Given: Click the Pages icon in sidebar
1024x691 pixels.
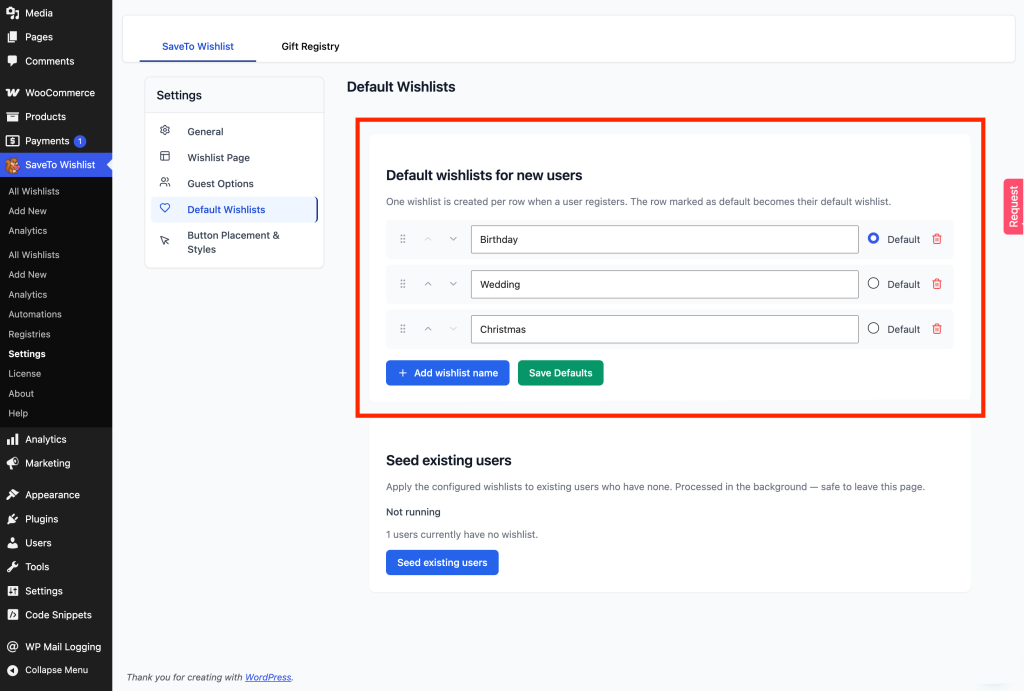Looking at the screenshot, I should click(12, 37).
